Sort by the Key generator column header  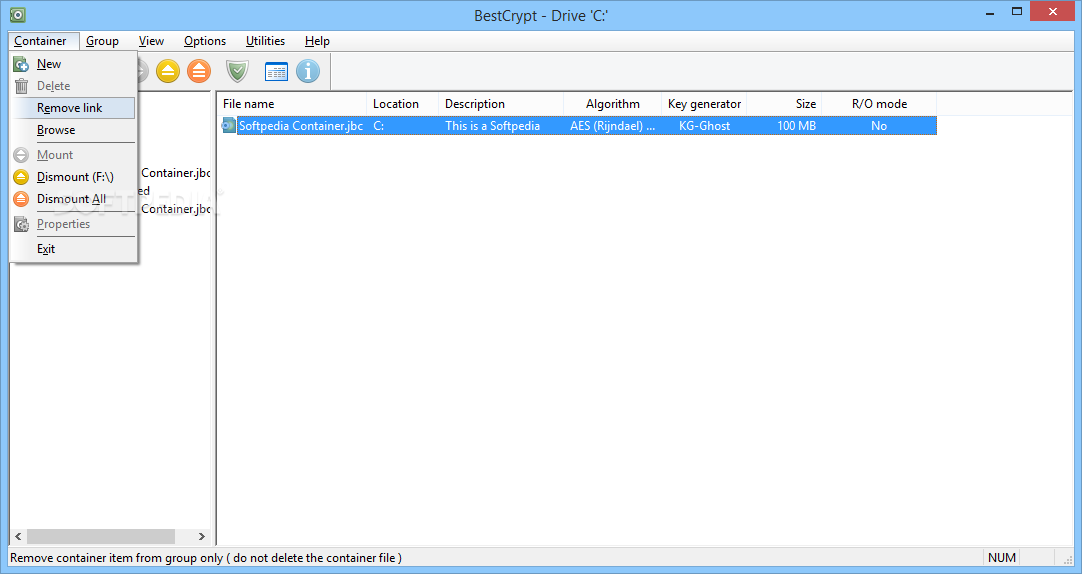[x=704, y=104]
